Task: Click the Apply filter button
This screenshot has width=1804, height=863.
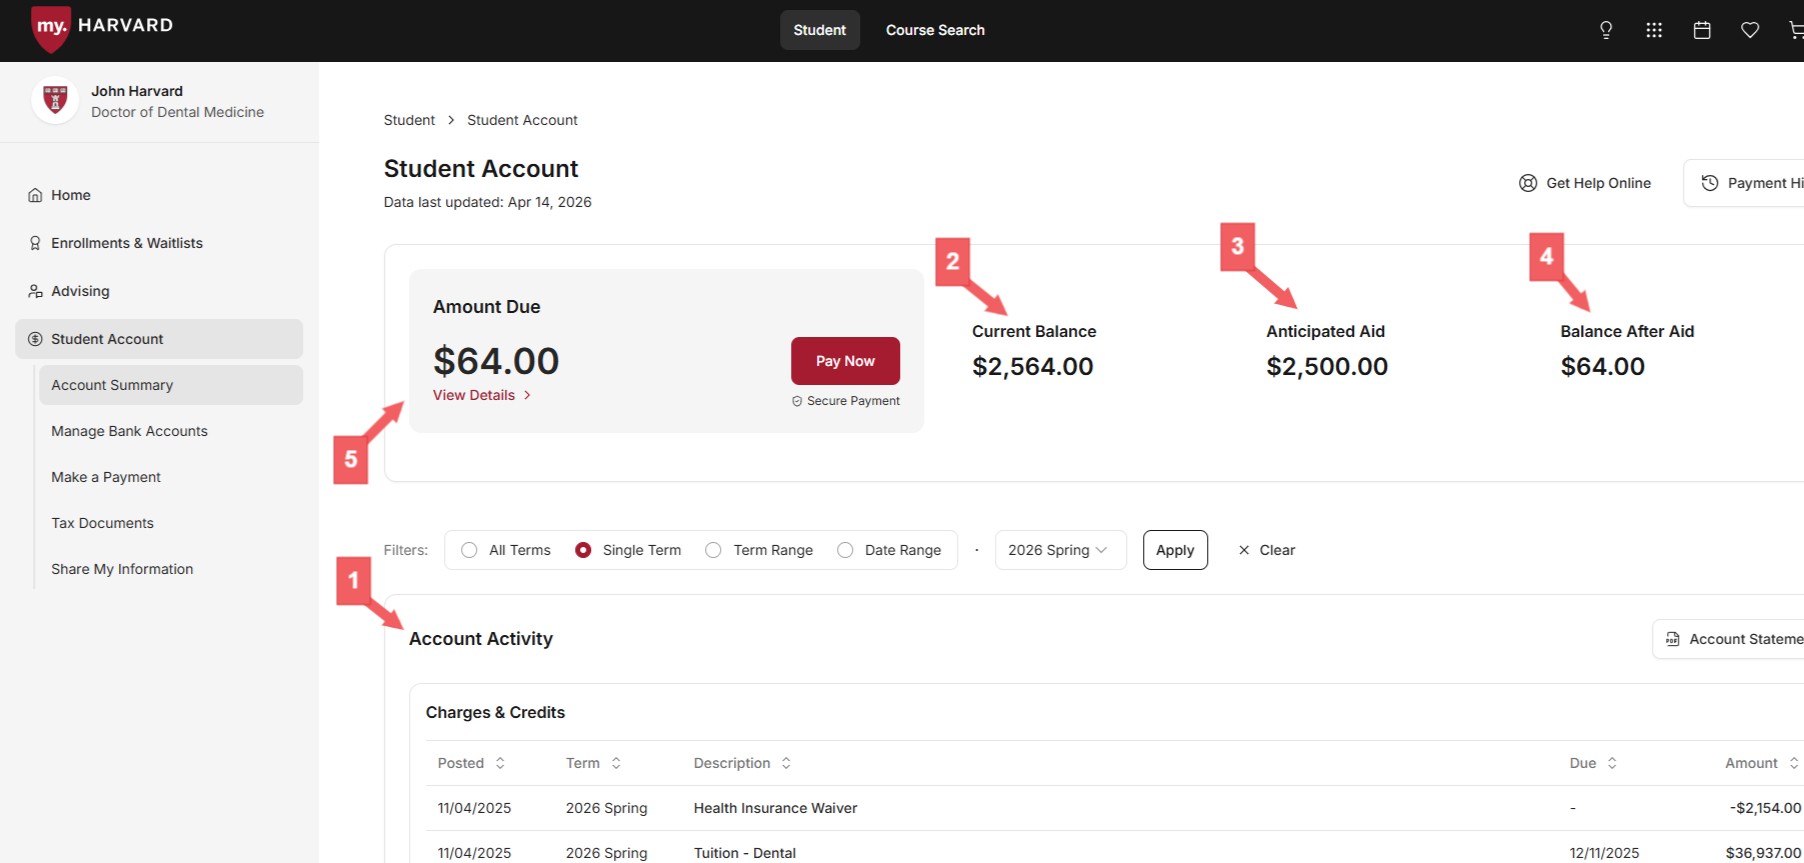Action: [1175, 550]
